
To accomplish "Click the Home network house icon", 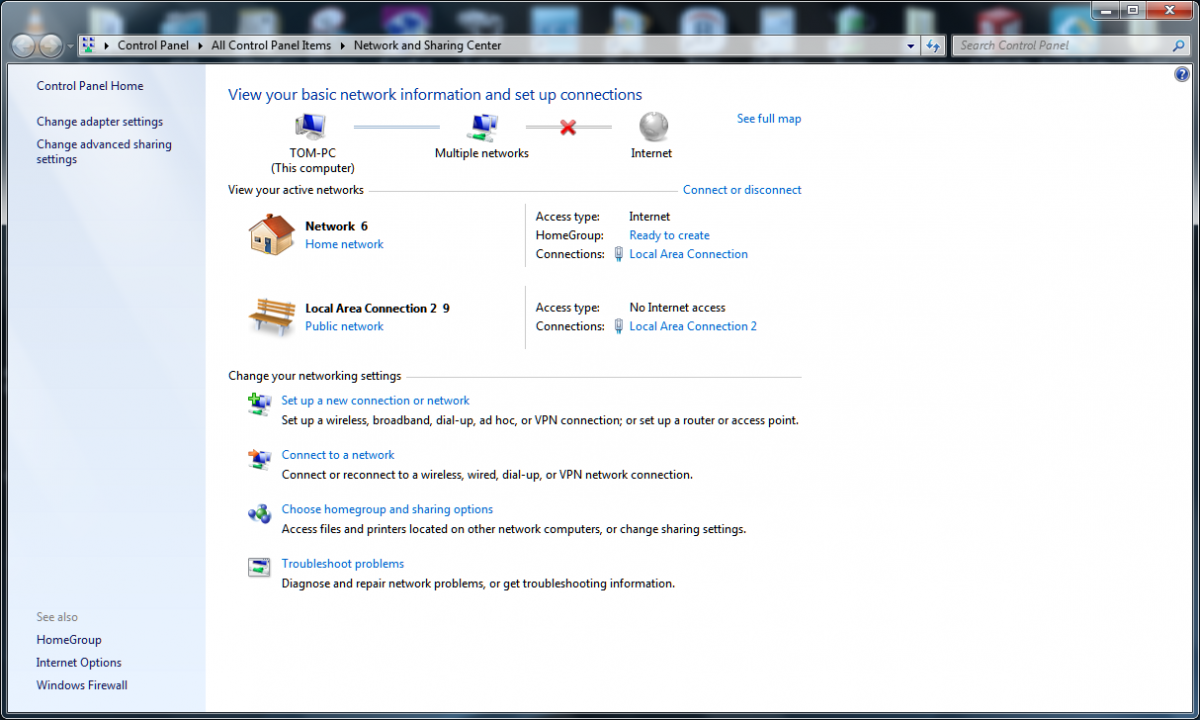I will (x=271, y=234).
